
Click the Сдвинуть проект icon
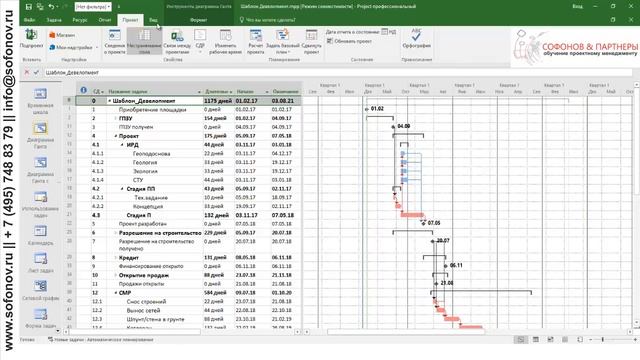pyautogui.click(x=311, y=42)
